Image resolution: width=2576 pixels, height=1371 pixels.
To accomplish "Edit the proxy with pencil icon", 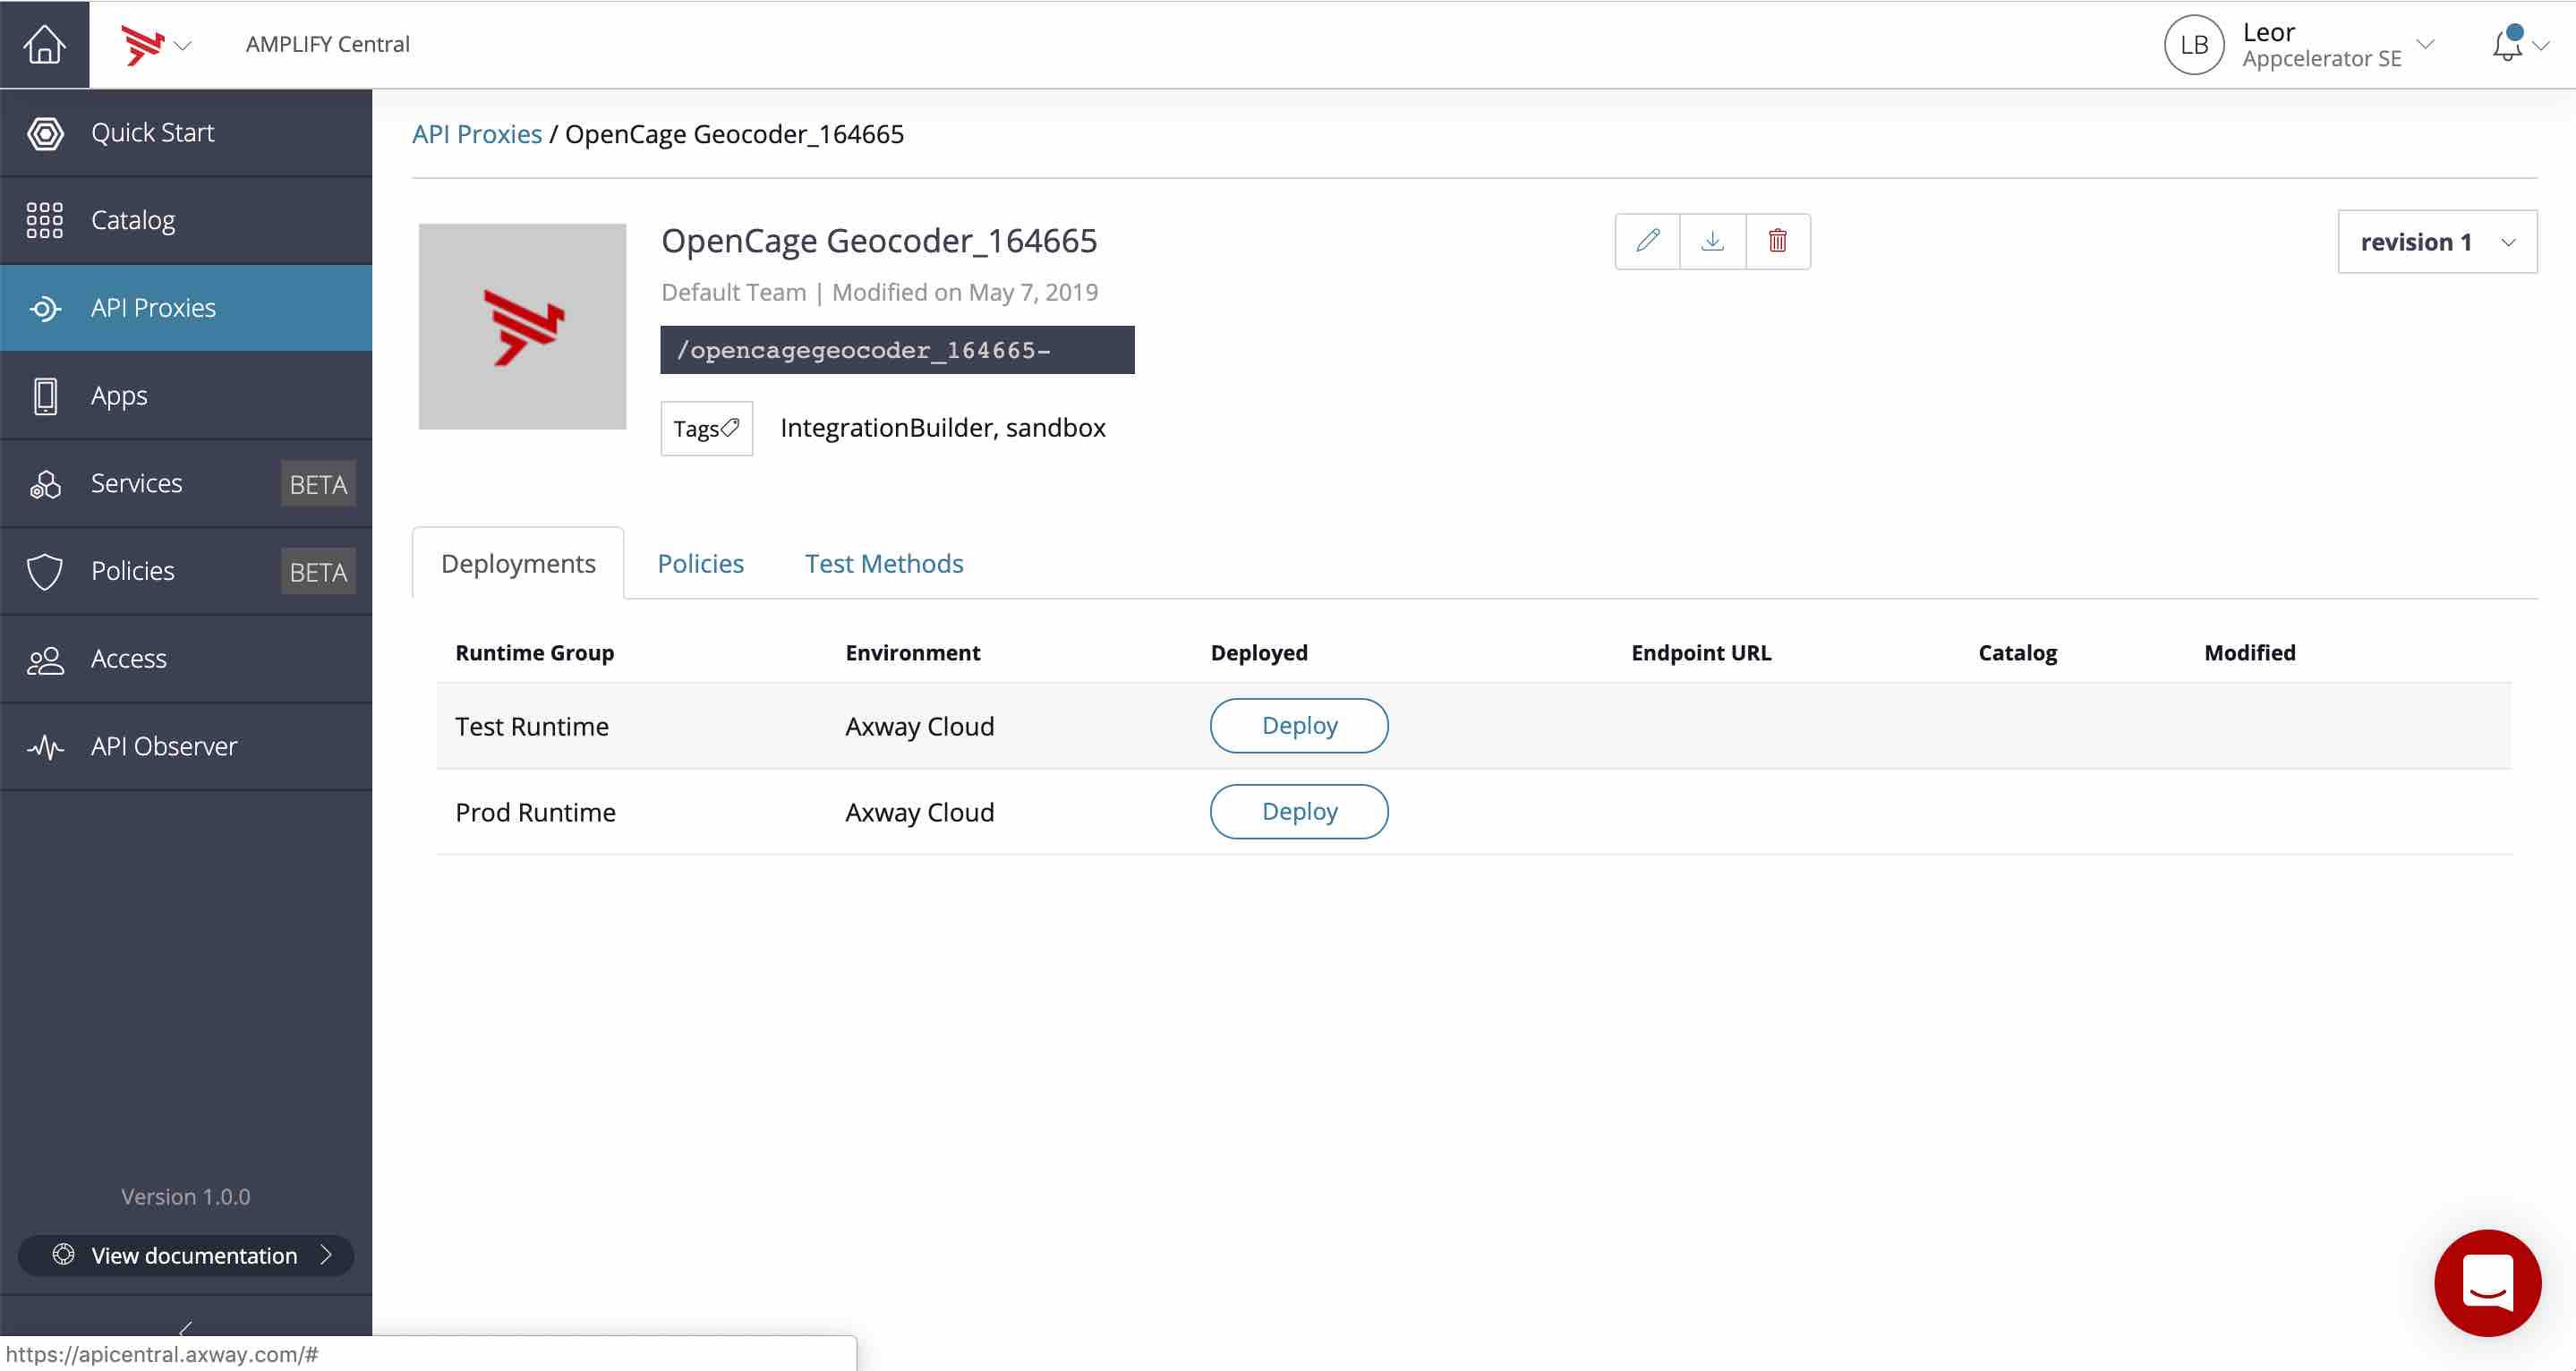I will pos(1648,241).
